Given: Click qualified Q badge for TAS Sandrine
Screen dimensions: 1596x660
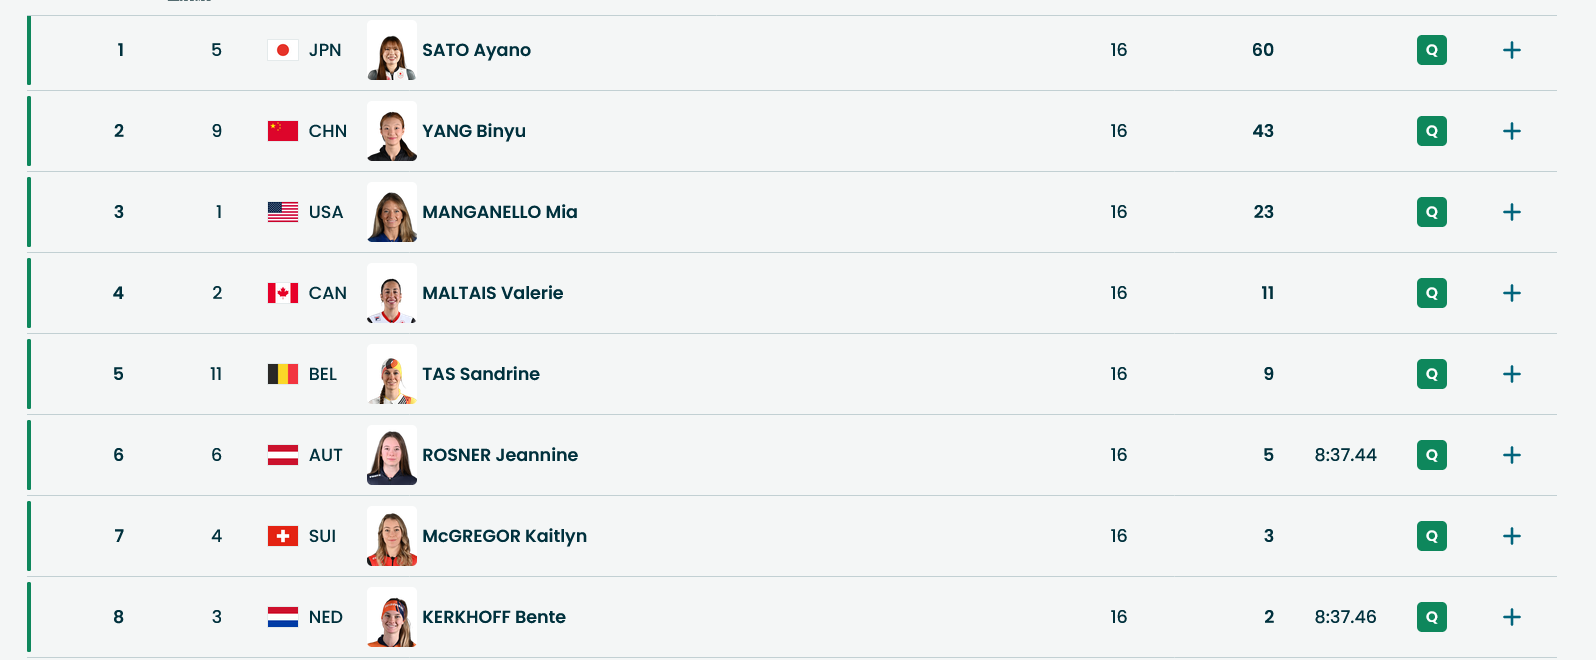Looking at the screenshot, I should 1431,374.
